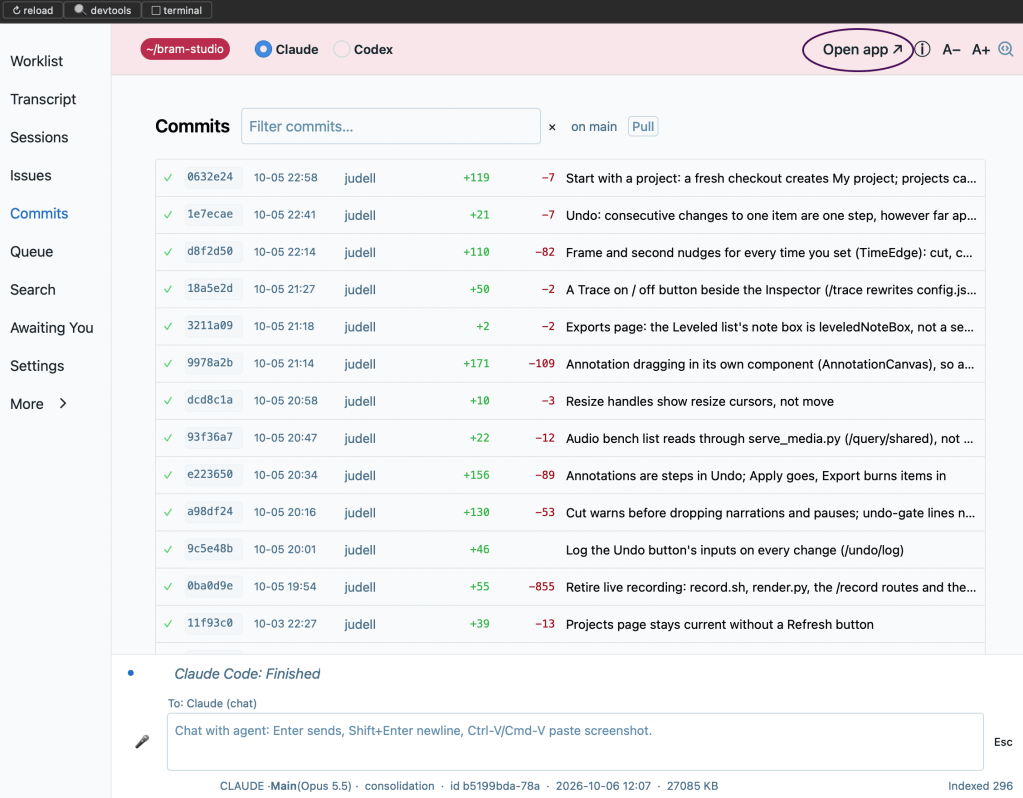
Task: Click the checkmark on commit 18a5e2d
Action: coord(168,289)
